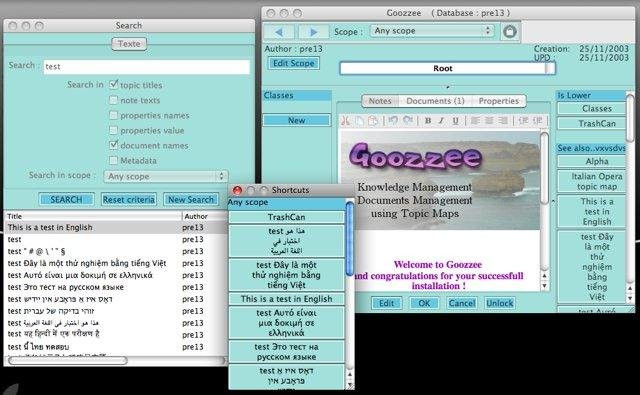640x395 pixels.
Task: Go forward with the right arrow button
Action: [313, 31]
